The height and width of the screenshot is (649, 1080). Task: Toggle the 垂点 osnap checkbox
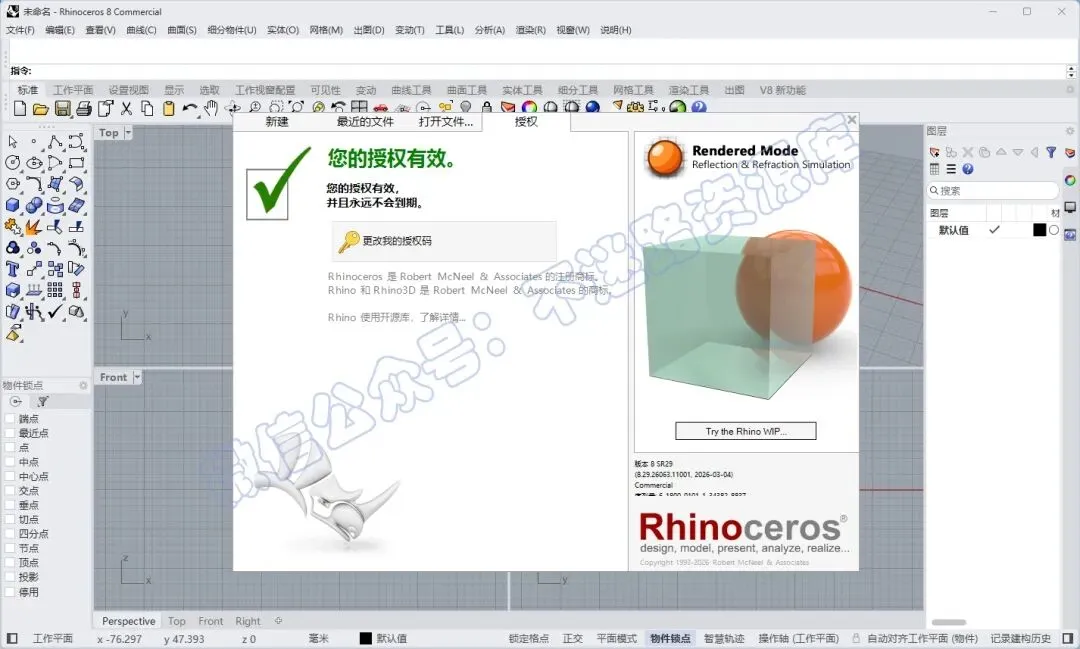click(x=10, y=506)
